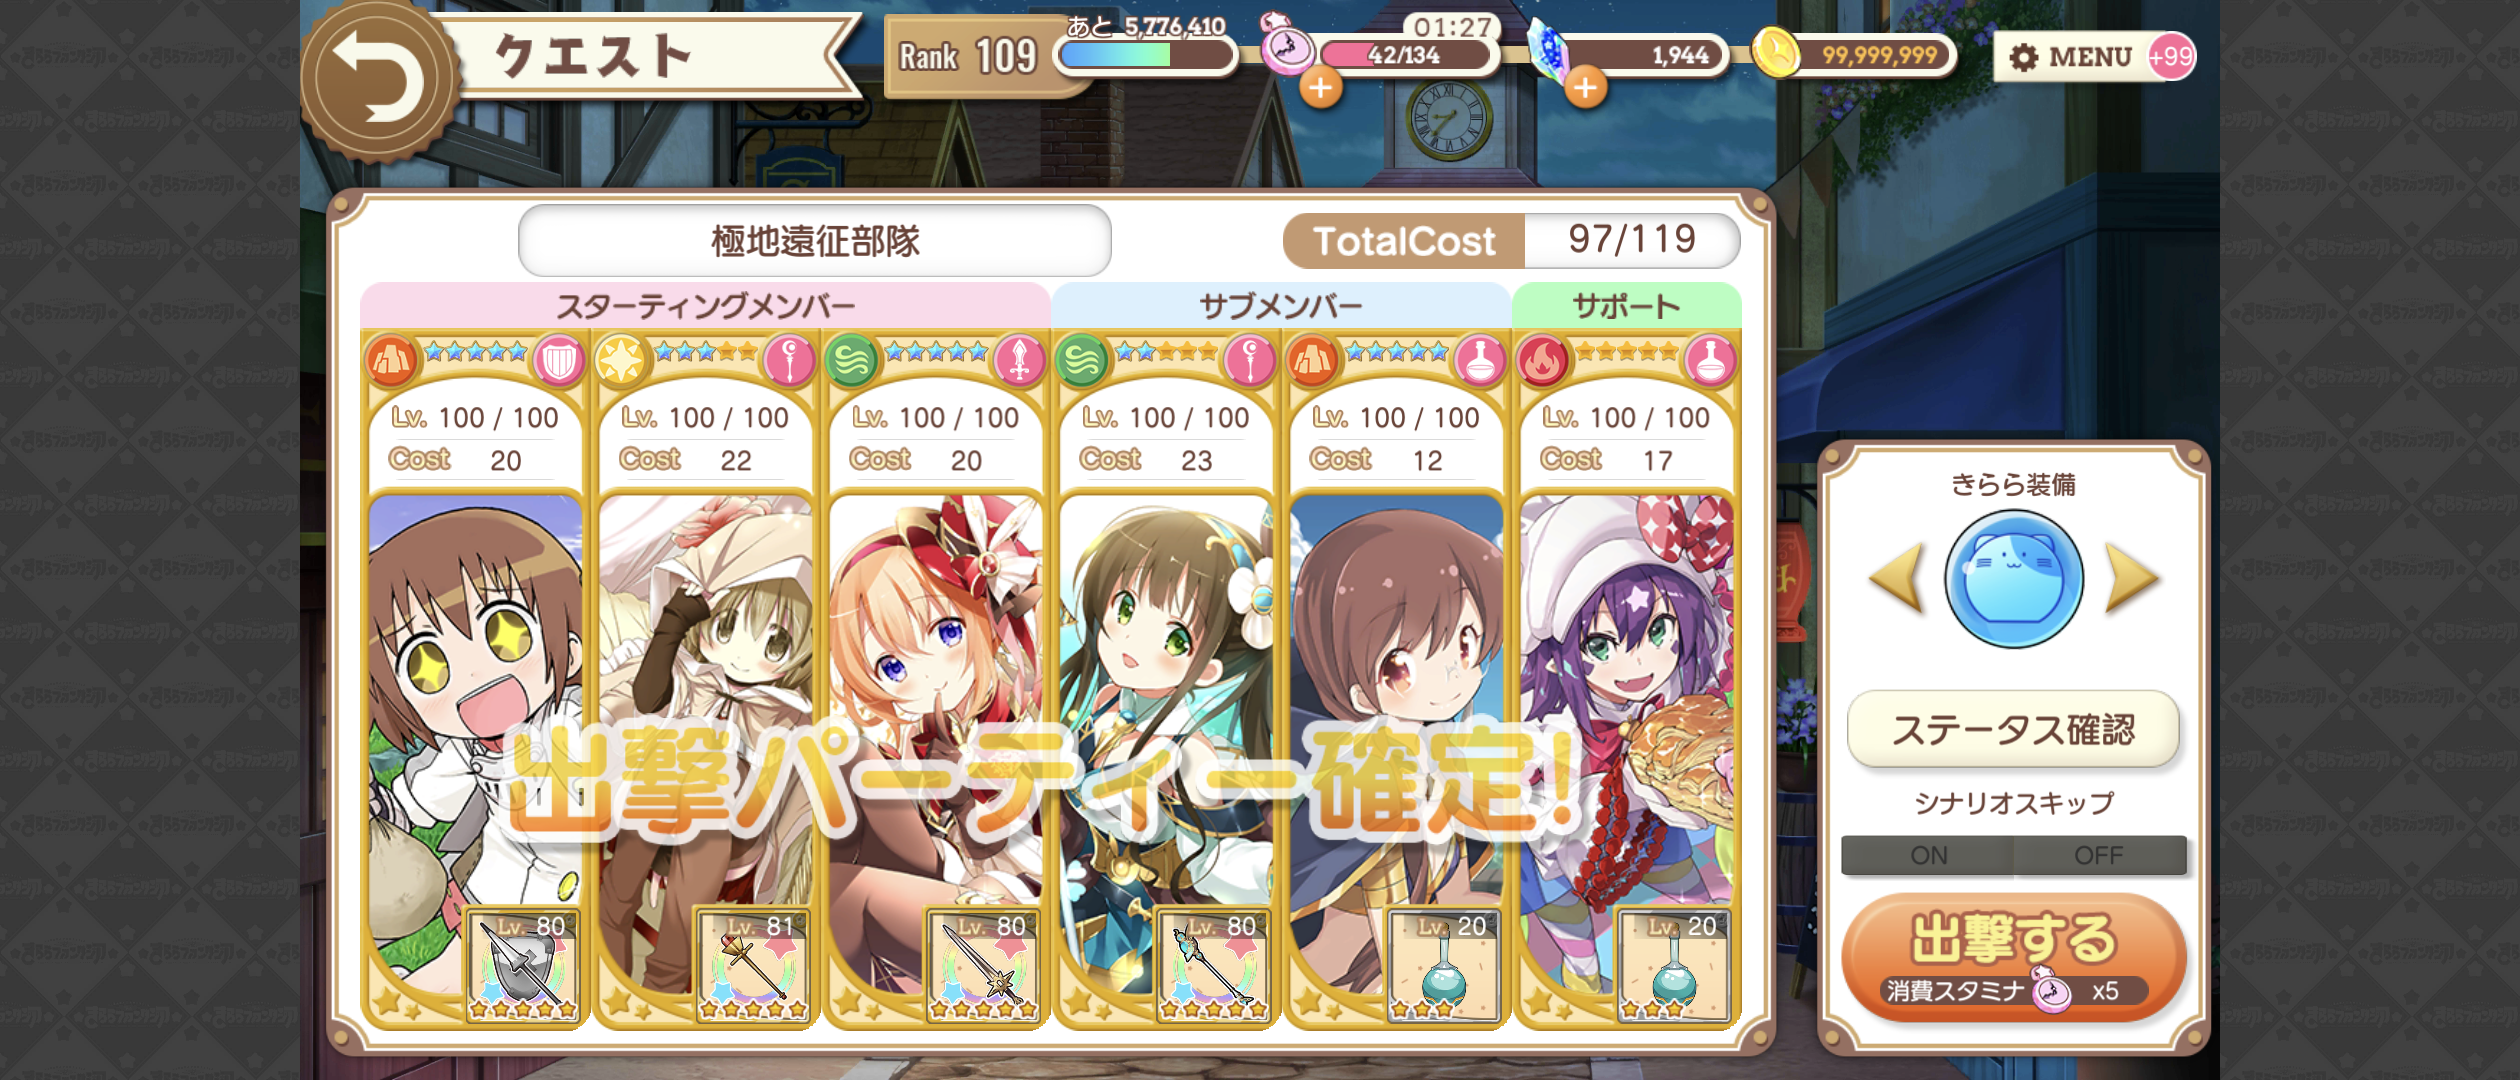Turn scenario skip OFF
The height and width of the screenshot is (1080, 2520).
click(x=2099, y=856)
